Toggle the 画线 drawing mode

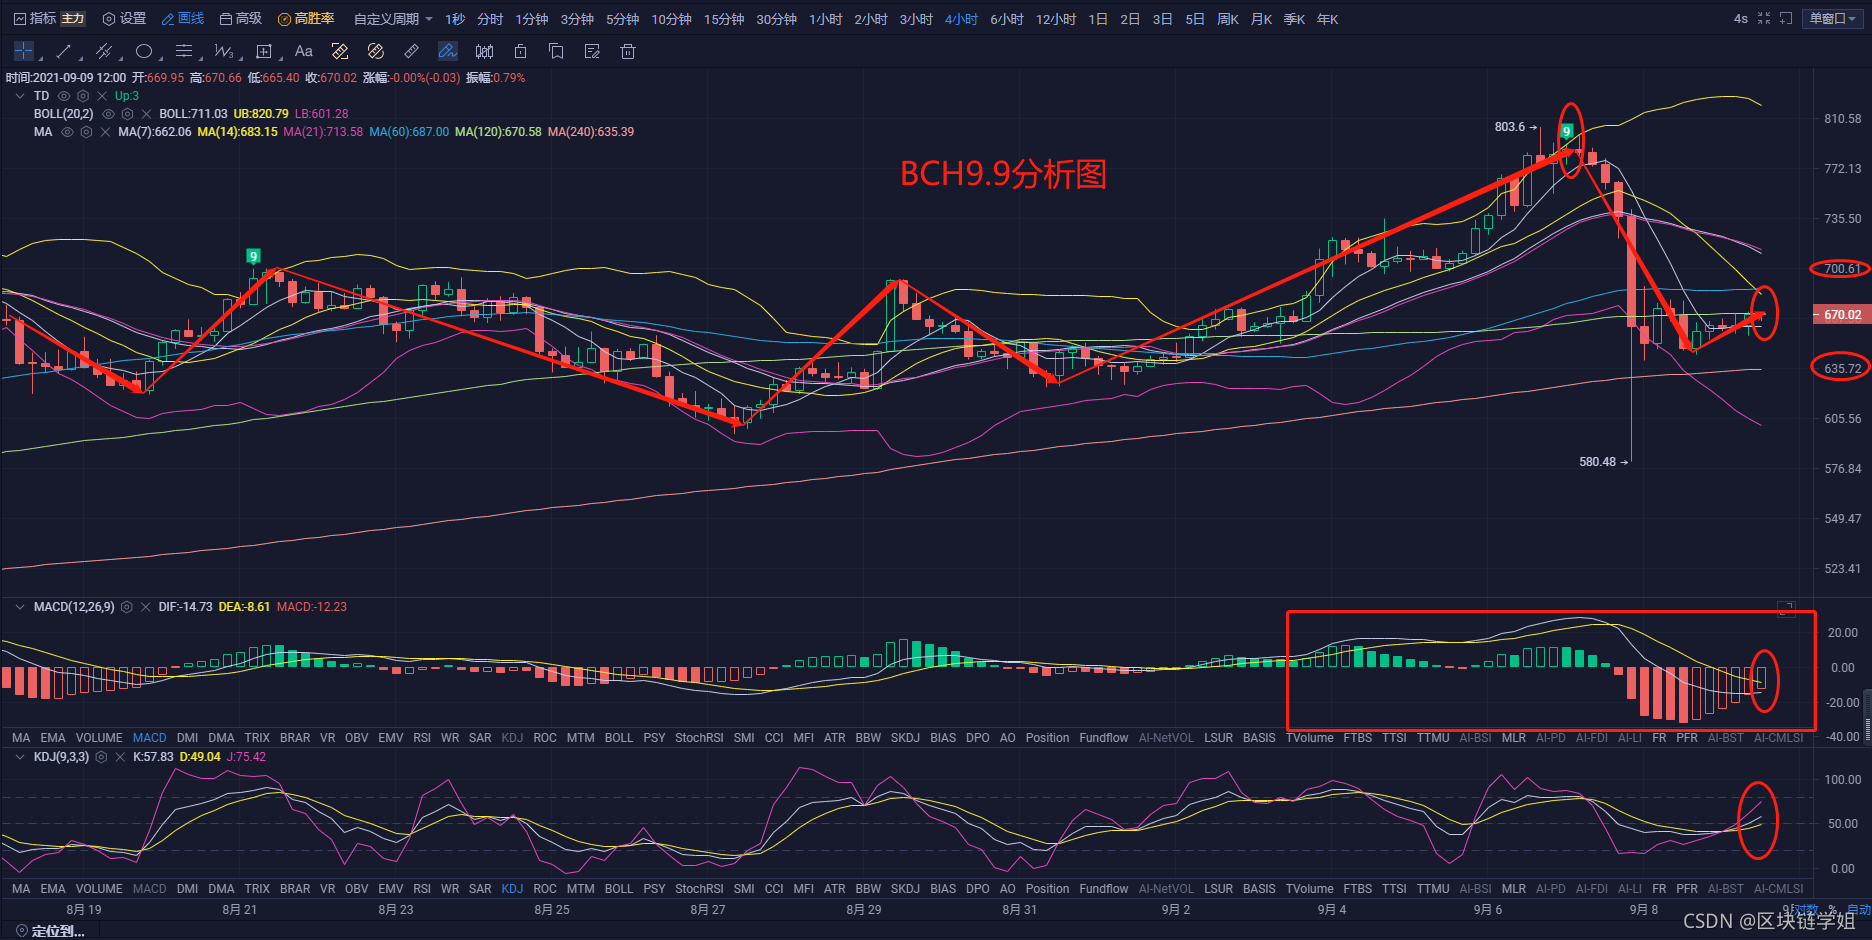pos(183,19)
